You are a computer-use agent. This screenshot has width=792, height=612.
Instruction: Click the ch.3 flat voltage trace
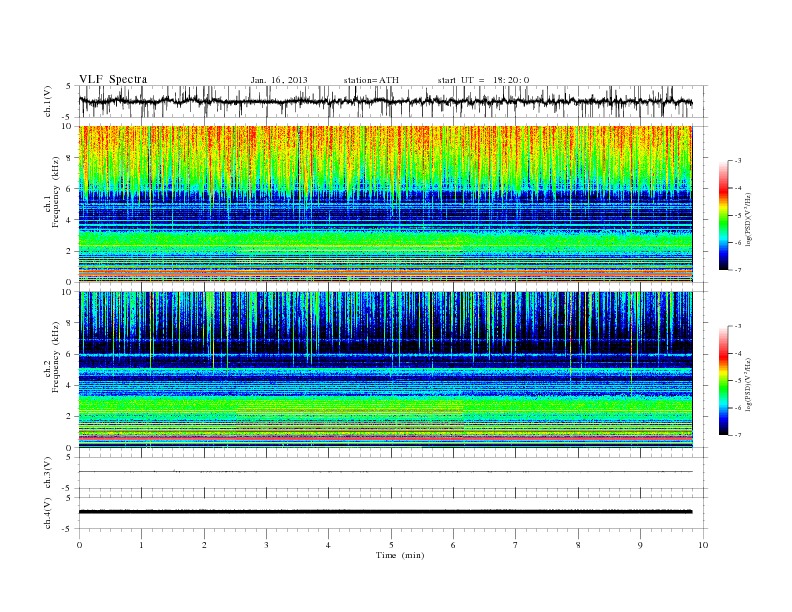(385, 472)
